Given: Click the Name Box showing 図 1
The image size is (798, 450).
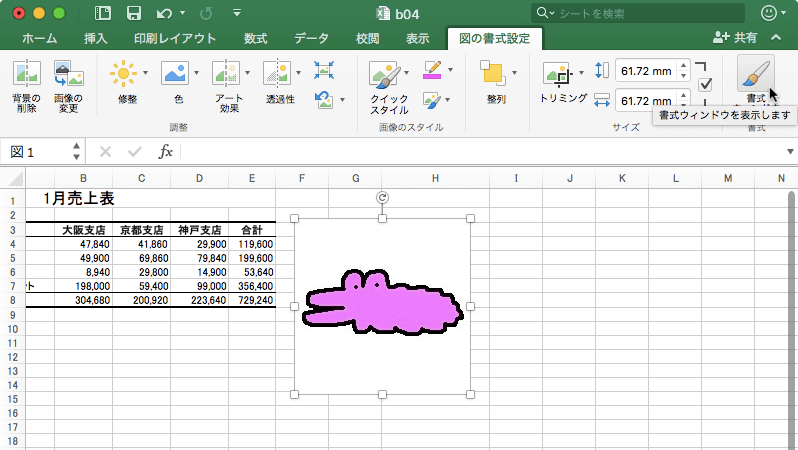Looking at the screenshot, I should tap(36, 152).
